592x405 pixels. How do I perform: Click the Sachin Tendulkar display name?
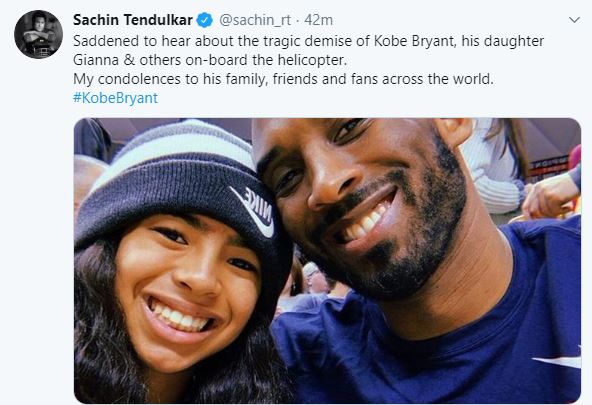coord(133,20)
